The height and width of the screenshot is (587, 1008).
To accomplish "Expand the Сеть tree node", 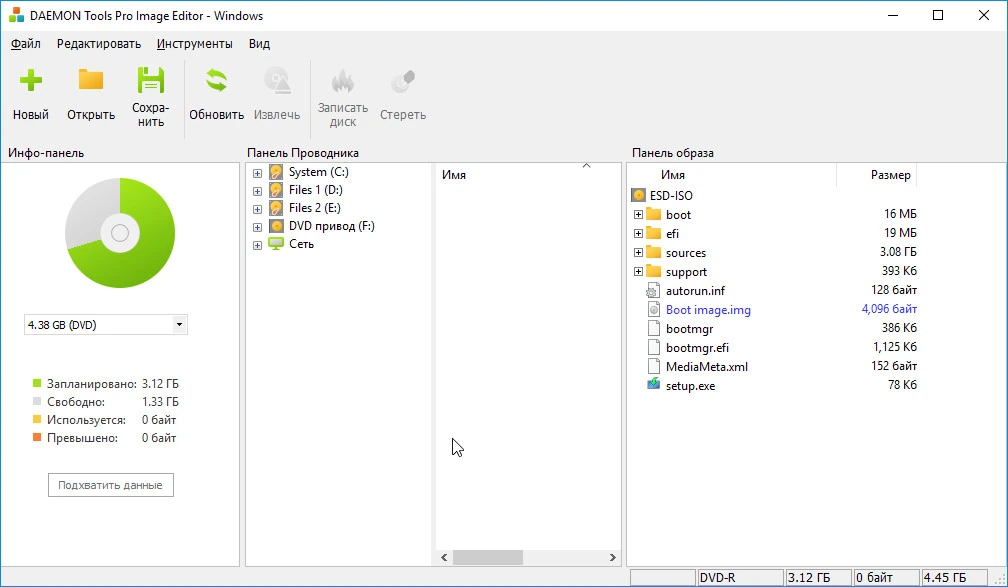I will (x=257, y=245).
